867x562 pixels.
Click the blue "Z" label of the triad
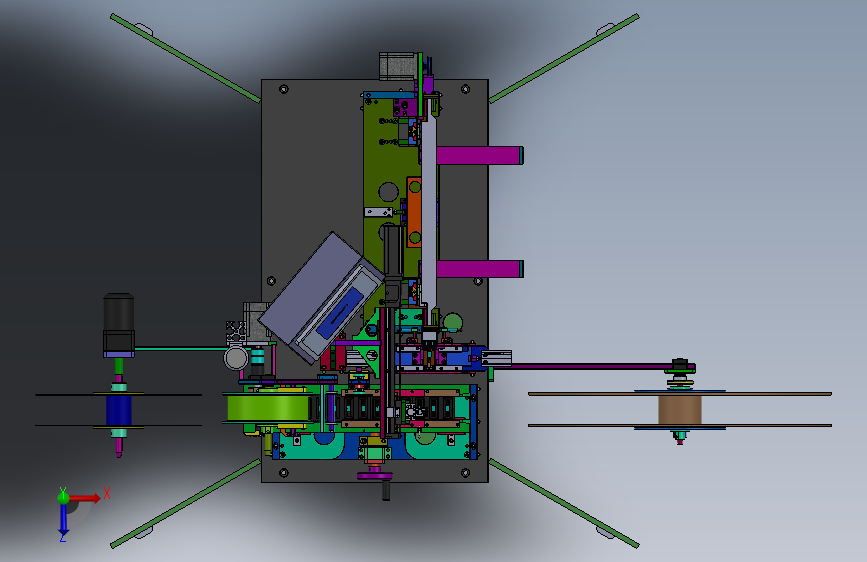click(63, 538)
